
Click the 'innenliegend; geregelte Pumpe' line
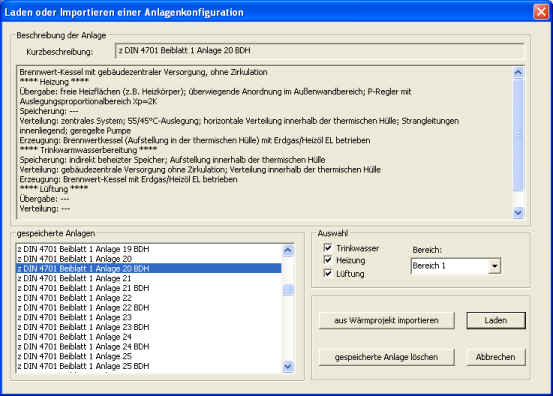click(75, 131)
